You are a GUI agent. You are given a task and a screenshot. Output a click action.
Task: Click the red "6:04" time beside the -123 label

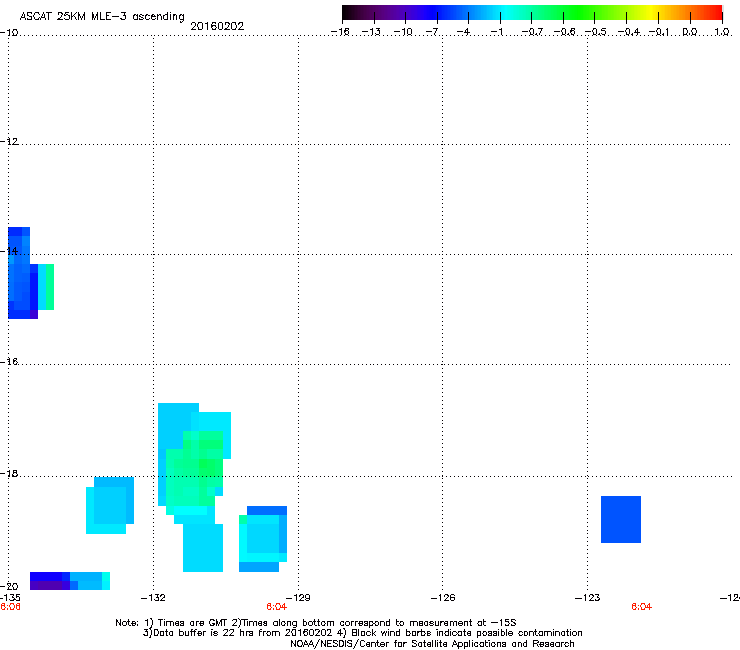point(641,607)
